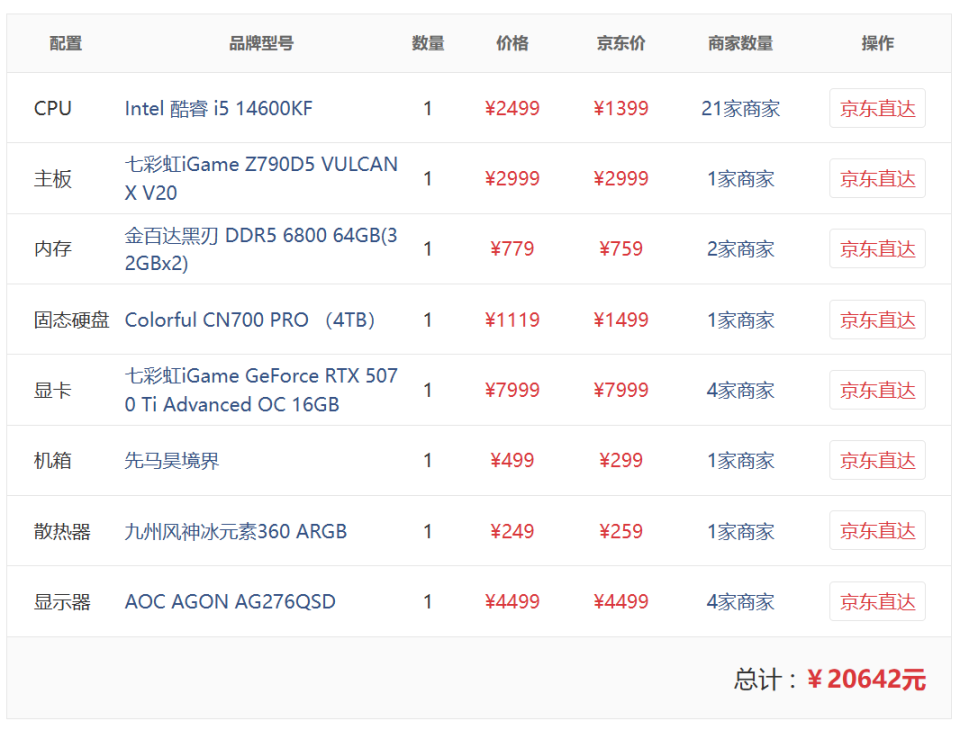Click 京东直达 button in CPU row
This screenshot has width=960, height=730.
[877, 108]
